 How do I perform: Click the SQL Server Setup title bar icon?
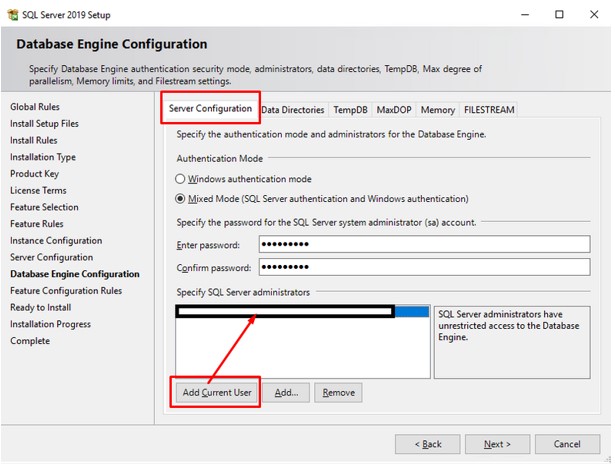13,15
